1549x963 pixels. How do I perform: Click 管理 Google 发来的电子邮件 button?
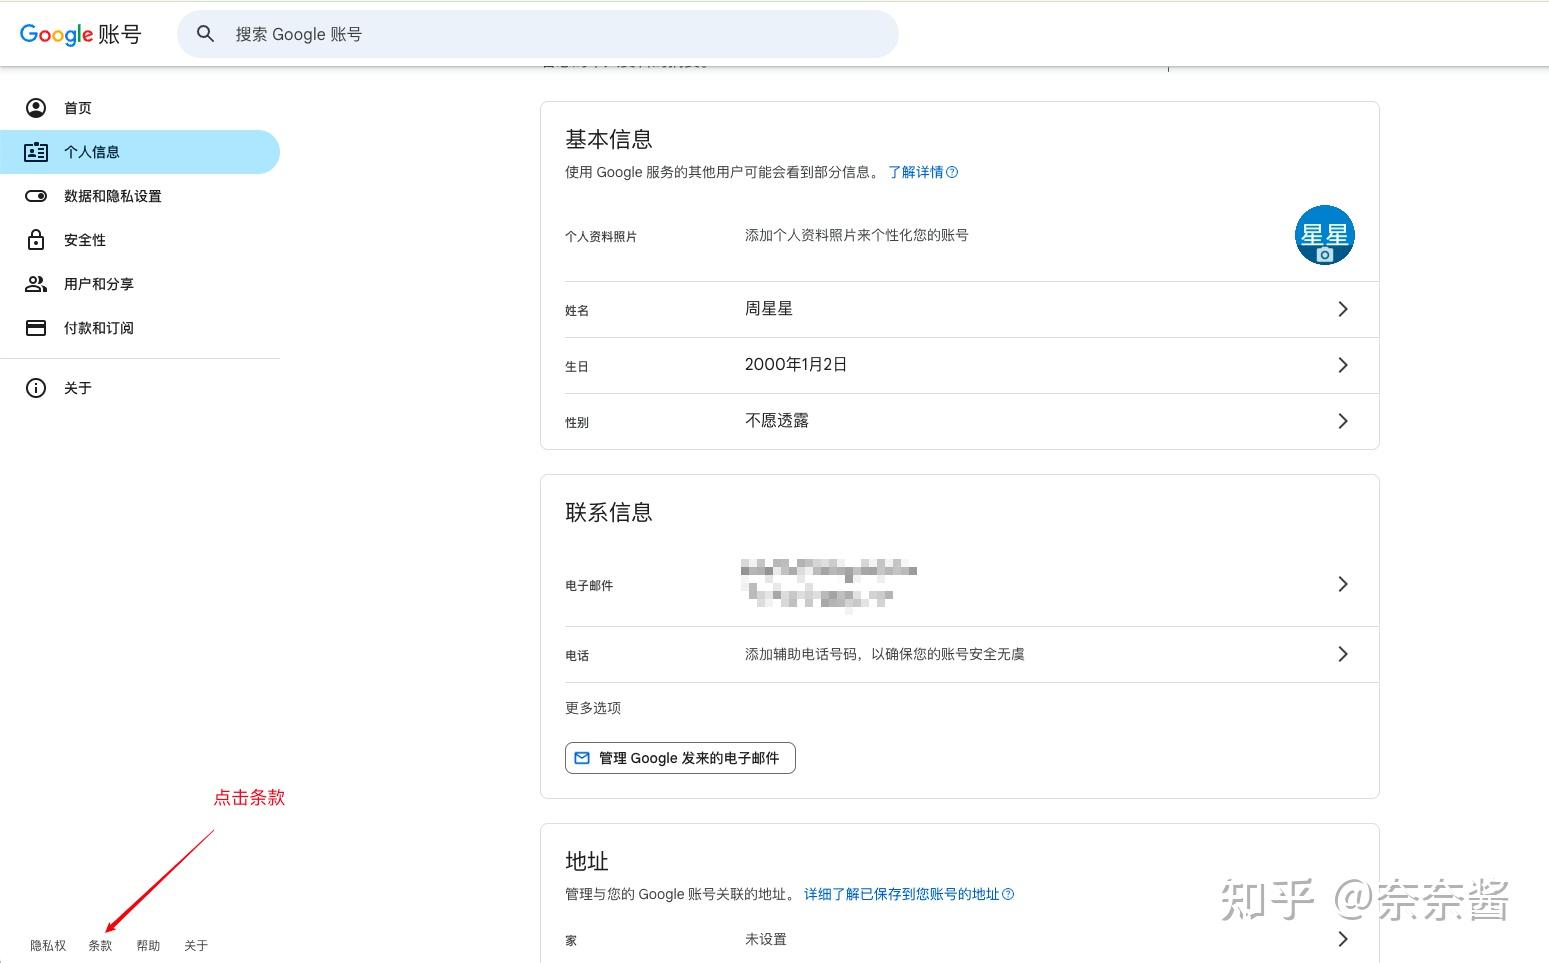(680, 758)
